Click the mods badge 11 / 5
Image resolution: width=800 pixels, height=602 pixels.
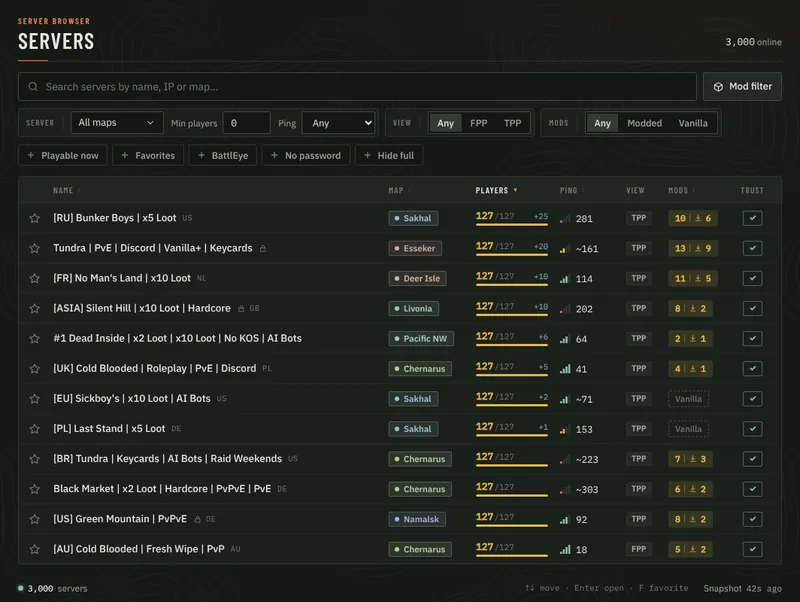tap(692, 279)
